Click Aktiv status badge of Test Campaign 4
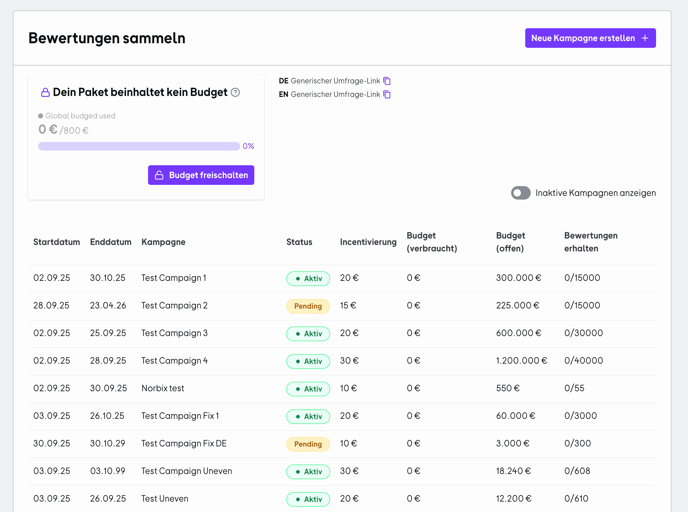This screenshot has width=688, height=512. tap(308, 361)
